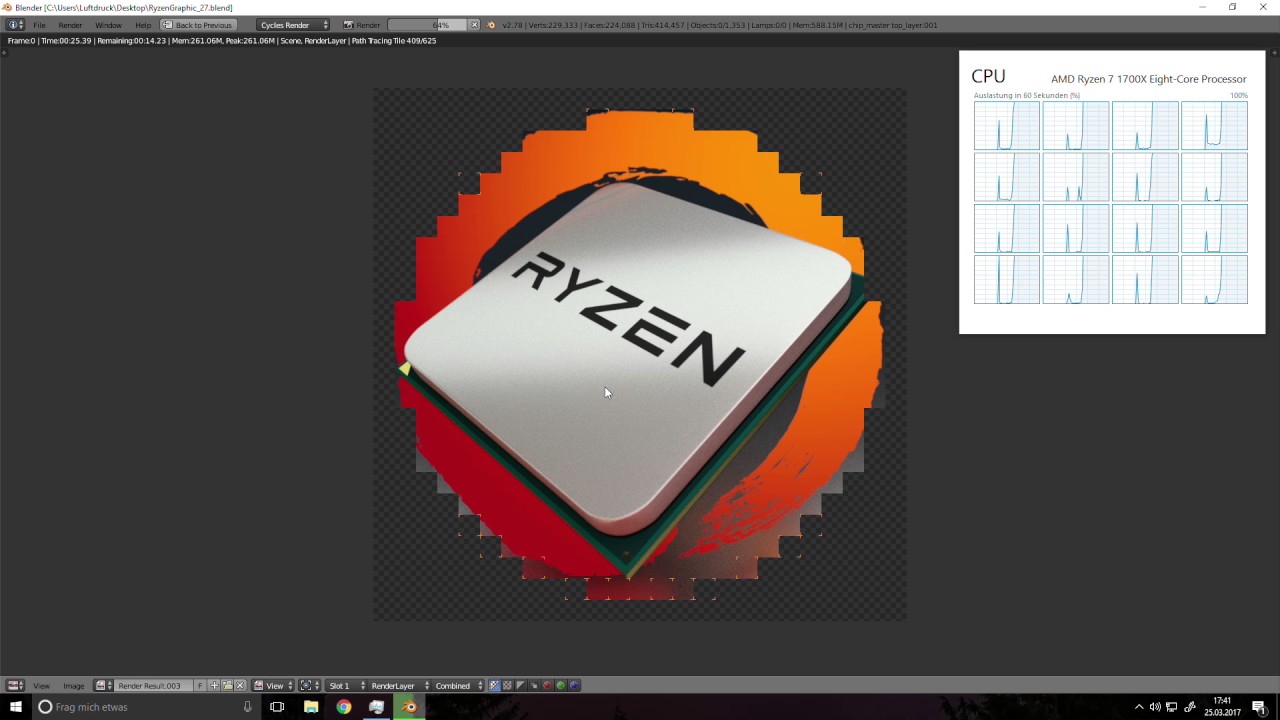Screen dimensions: 1280x720
Task: Click the rendered Ryzen chip image
Action: click(640, 354)
